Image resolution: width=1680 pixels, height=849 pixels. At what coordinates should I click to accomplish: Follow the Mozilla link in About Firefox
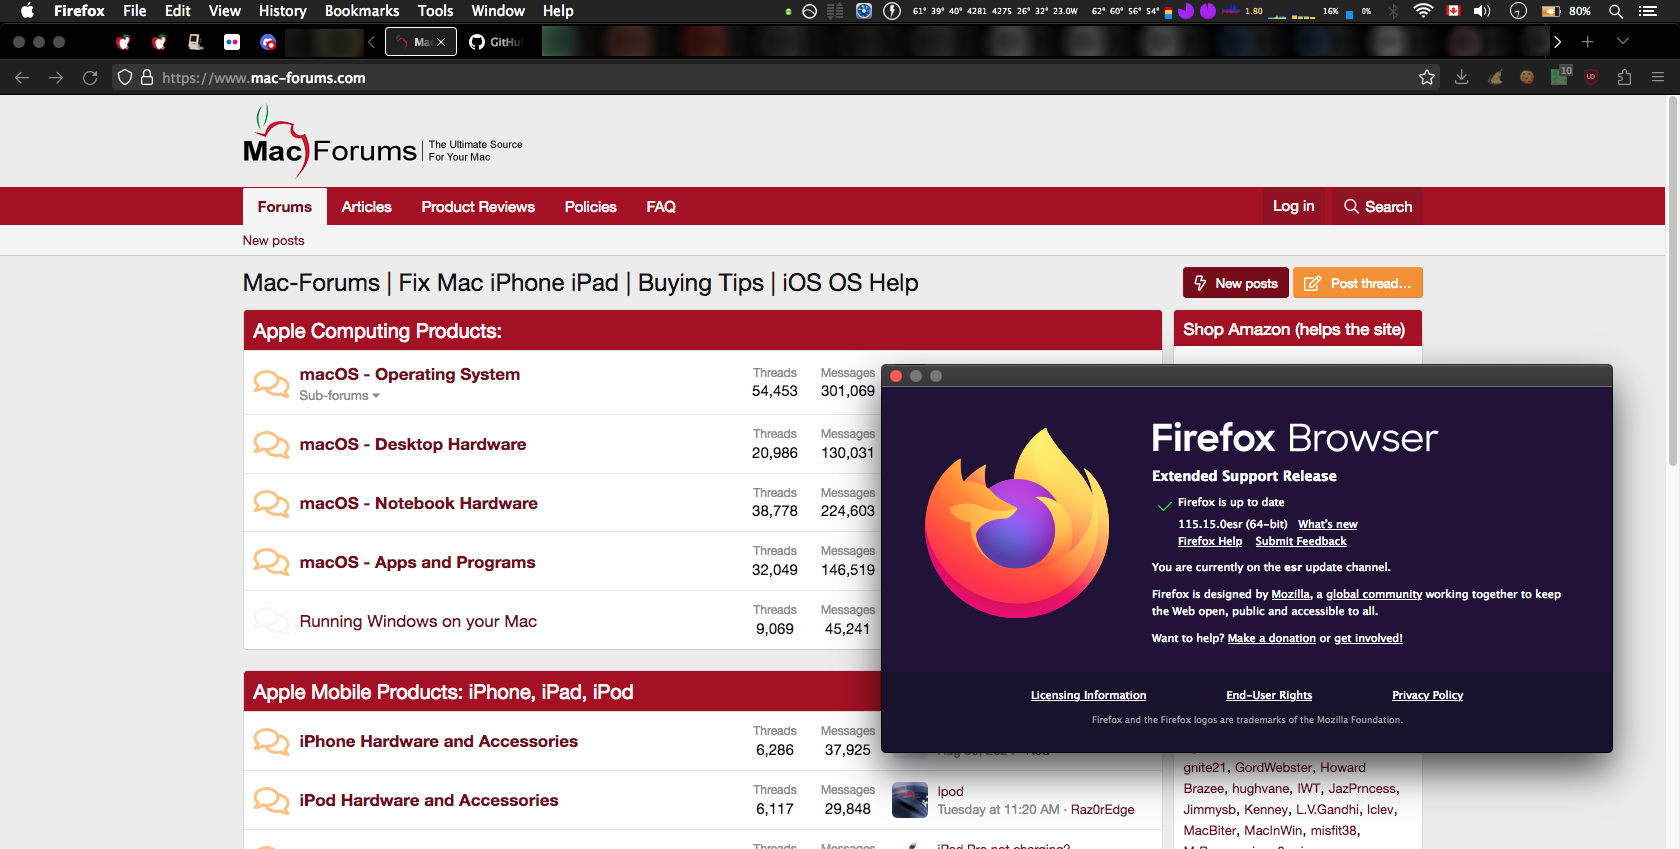(x=1291, y=594)
